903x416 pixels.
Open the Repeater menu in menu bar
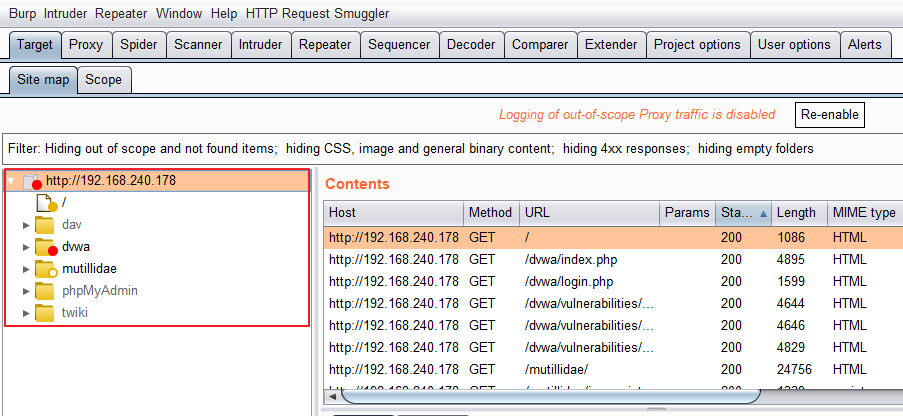click(121, 13)
